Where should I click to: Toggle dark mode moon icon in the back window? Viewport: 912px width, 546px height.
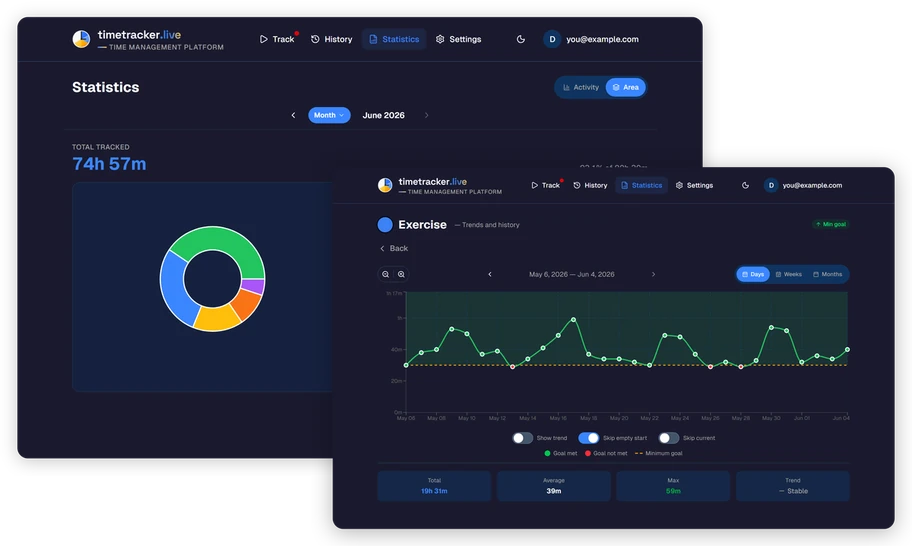[521, 39]
